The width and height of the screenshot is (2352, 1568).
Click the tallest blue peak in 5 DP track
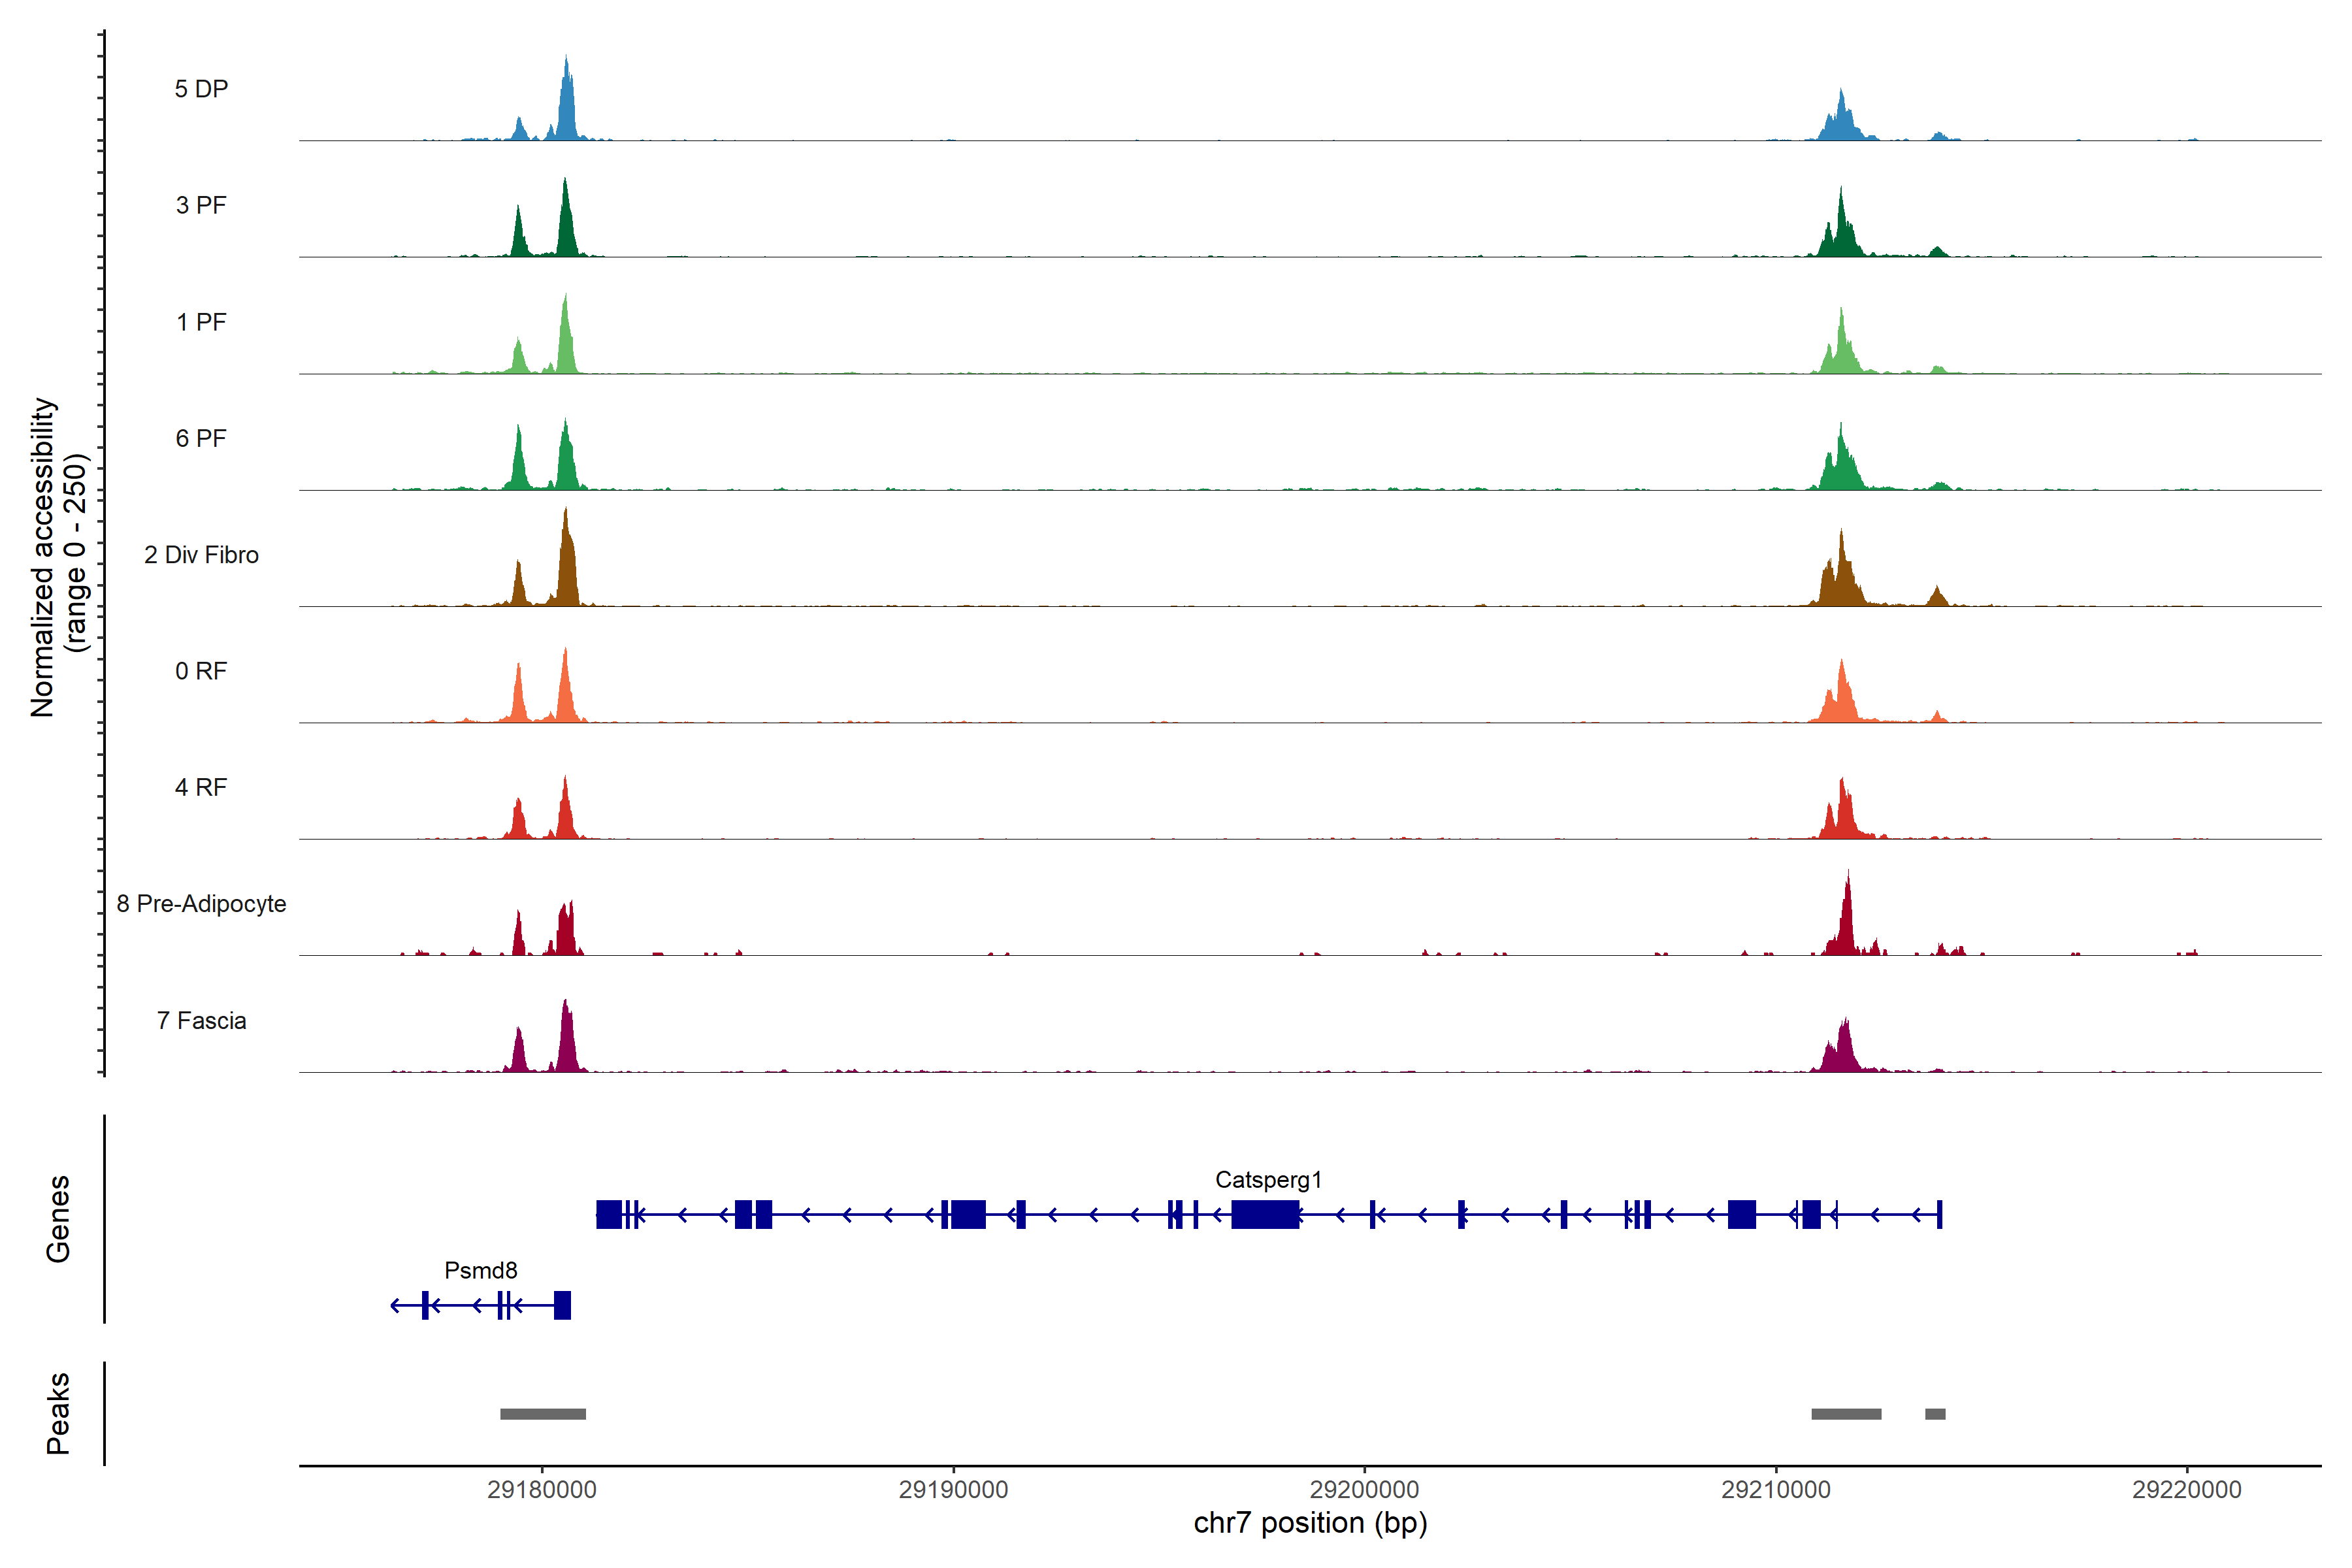[x=566, y=110]
